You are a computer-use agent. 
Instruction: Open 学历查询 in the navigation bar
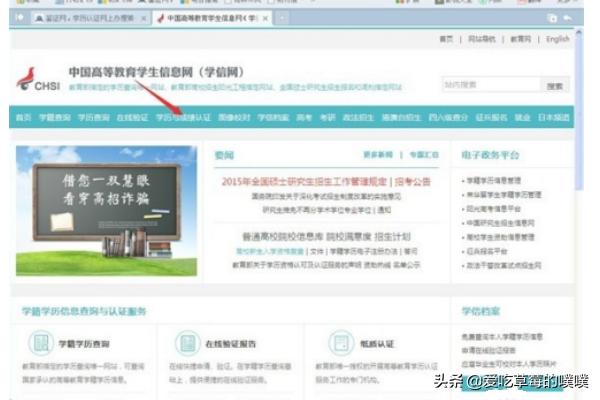[x=93, y=117]
